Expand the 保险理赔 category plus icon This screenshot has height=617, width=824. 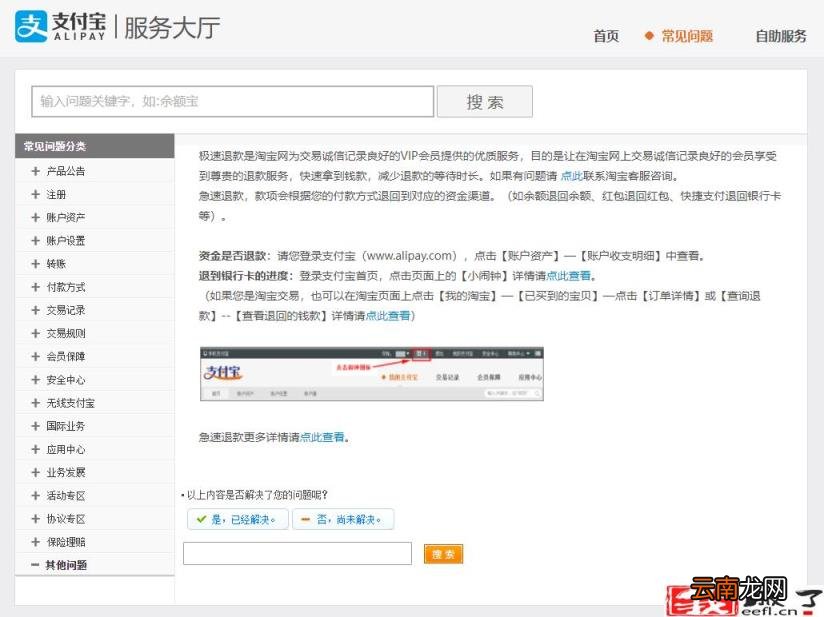tap(35, 542)
